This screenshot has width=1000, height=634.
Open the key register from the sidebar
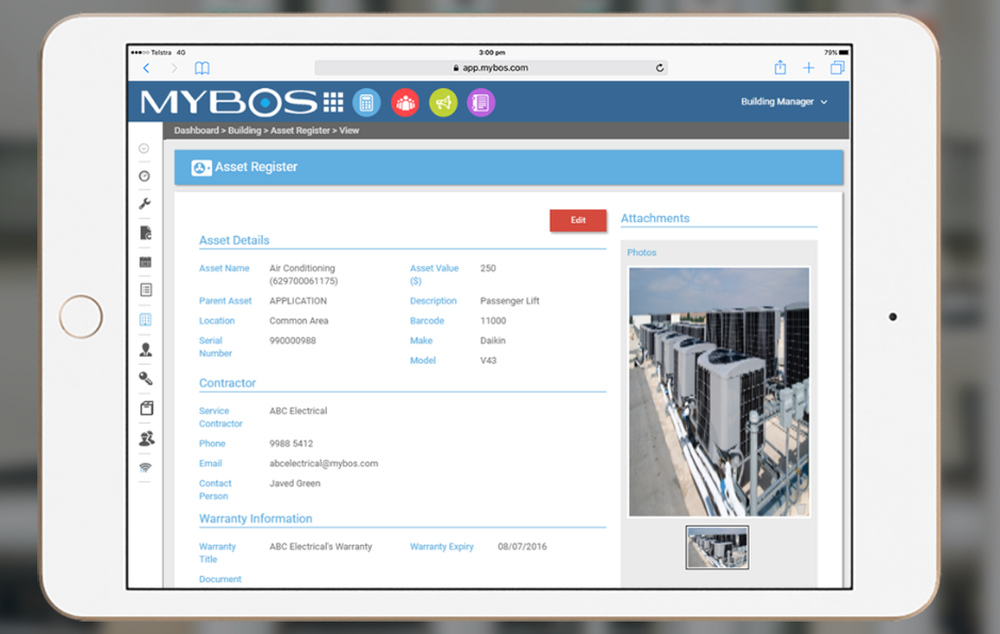click(144, 378)
